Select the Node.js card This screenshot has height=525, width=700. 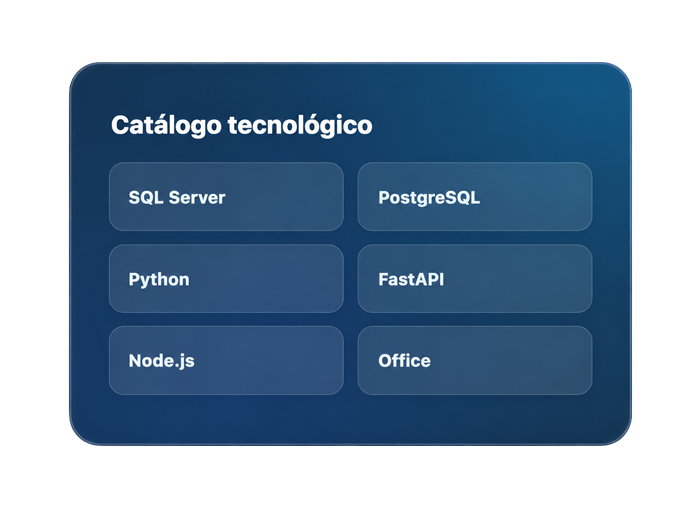coord(226,360)
